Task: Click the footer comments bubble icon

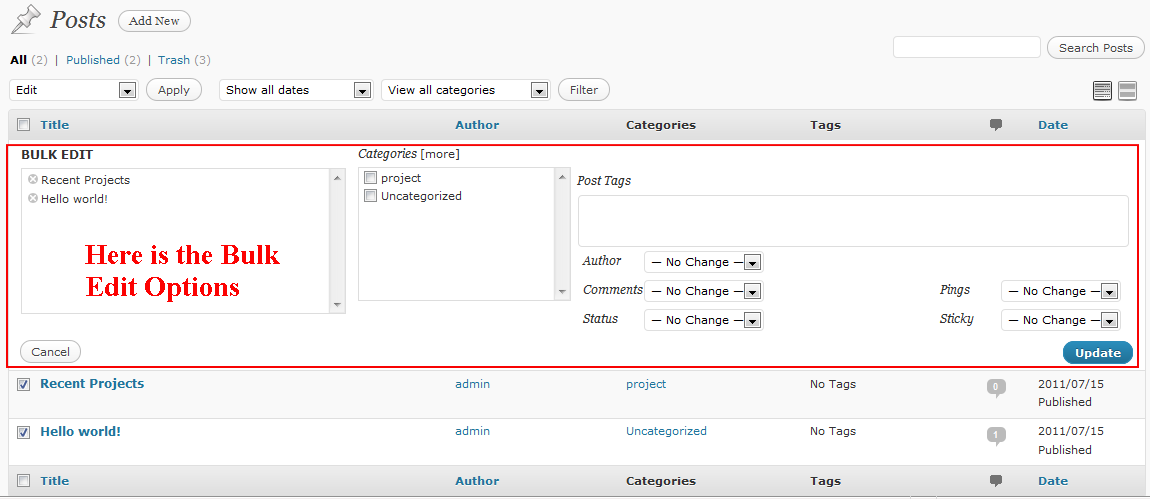Action: click(x=996, y=481)
